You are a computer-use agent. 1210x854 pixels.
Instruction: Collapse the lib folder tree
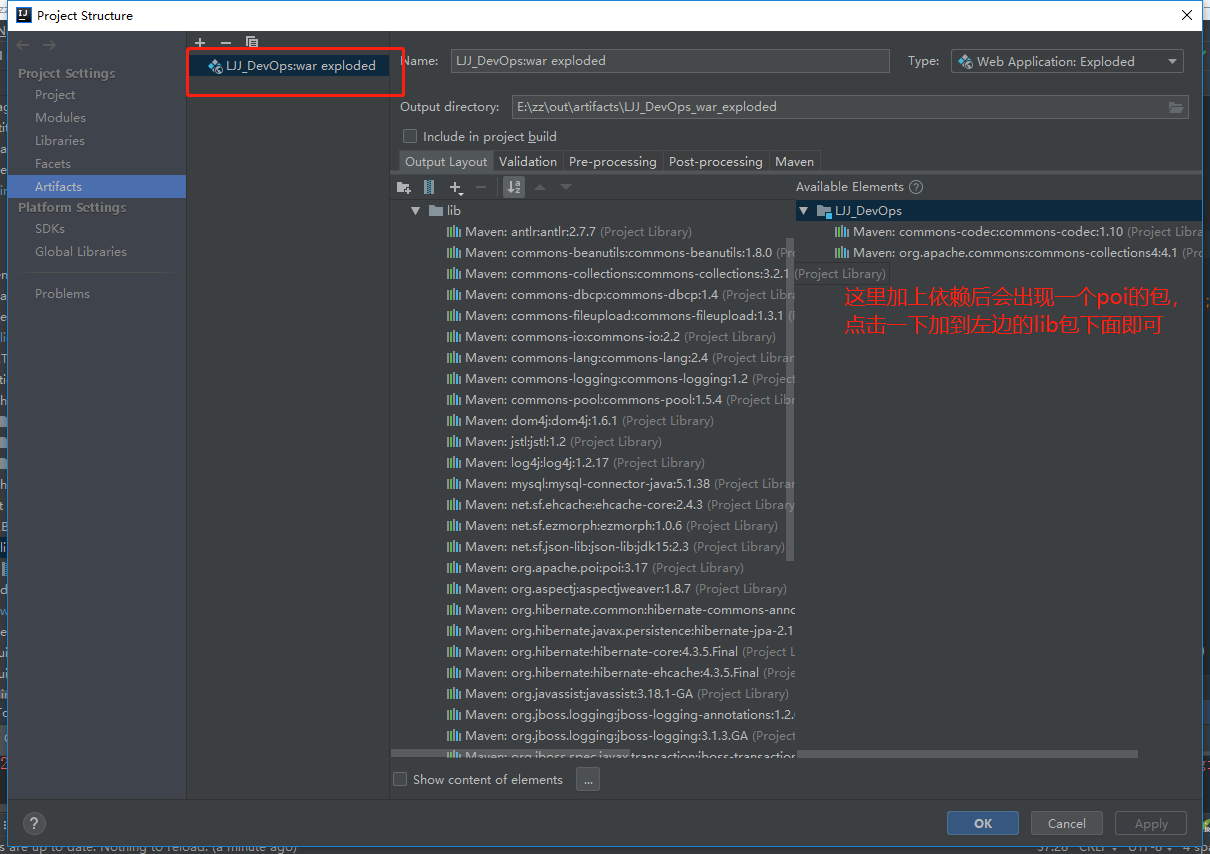416,210
